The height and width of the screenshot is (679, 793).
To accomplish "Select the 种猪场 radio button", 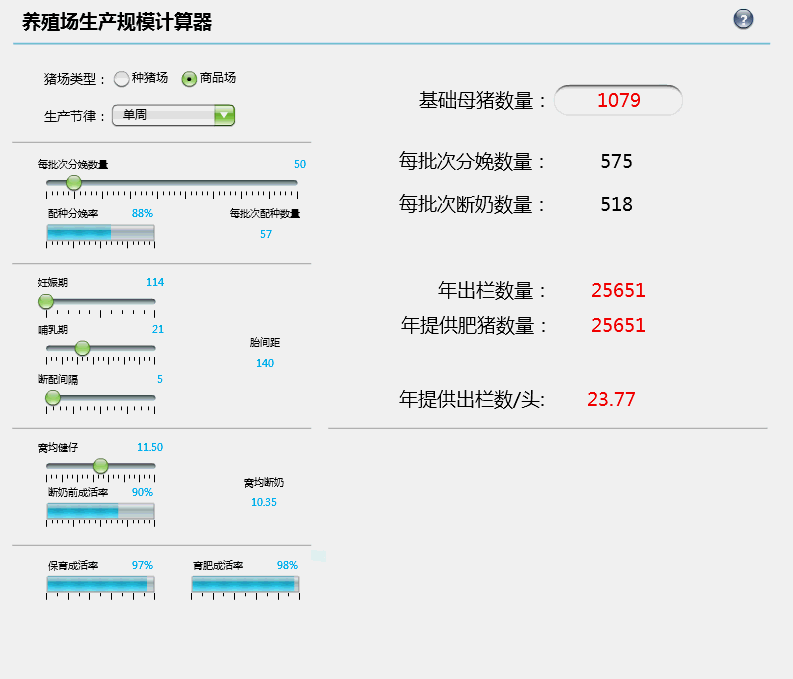I will click(x=121, y=78).
